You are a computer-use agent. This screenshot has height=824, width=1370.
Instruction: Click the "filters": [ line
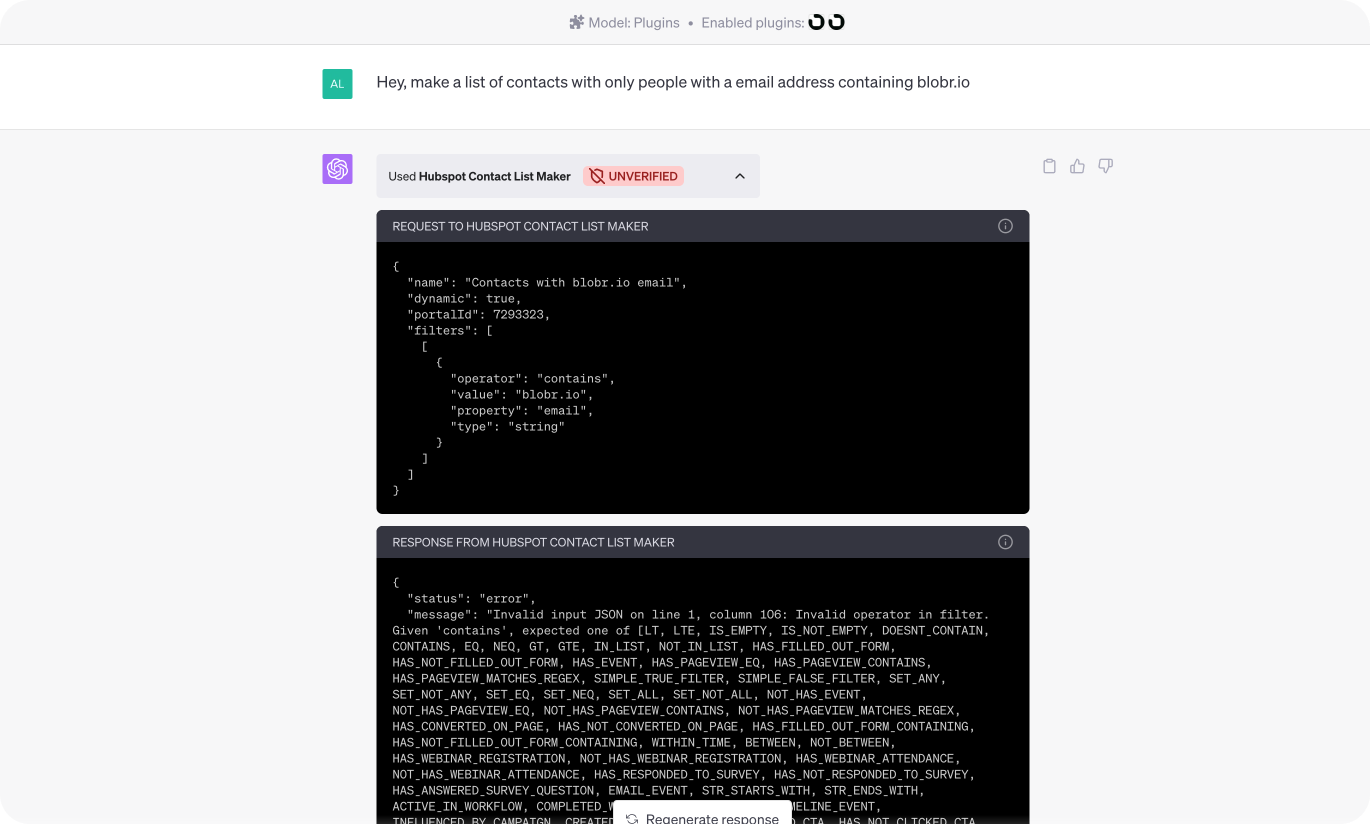(450, 330)
